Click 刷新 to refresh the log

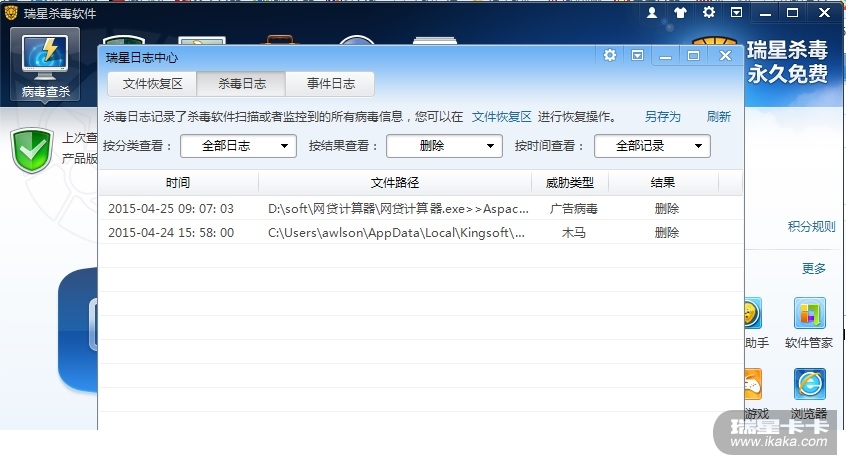[719, 116]
